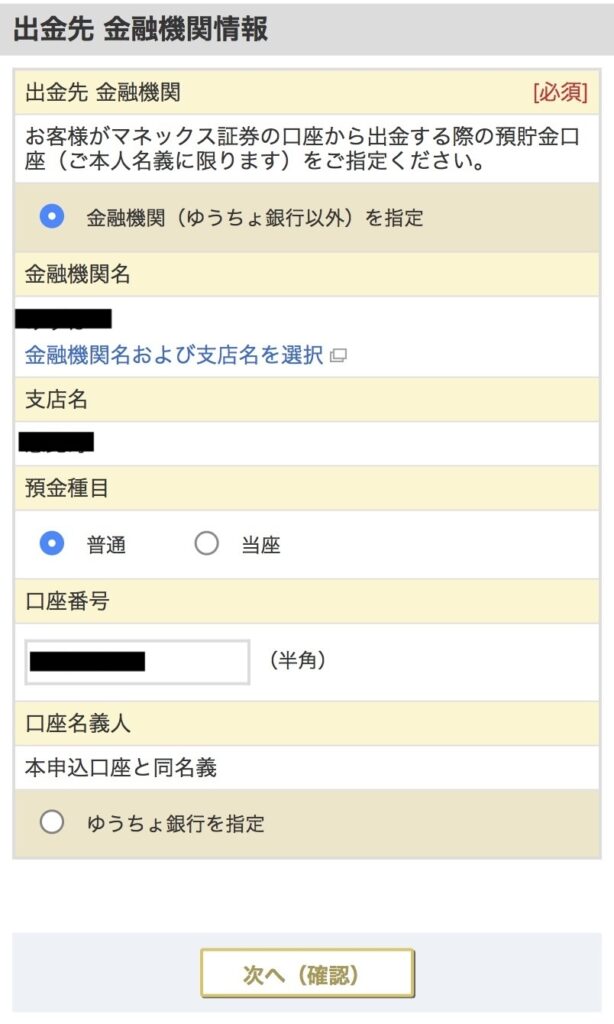
Task: Click the 本申込口座と同名義 text
Action: pyautogui.click(x=121, y=768)
